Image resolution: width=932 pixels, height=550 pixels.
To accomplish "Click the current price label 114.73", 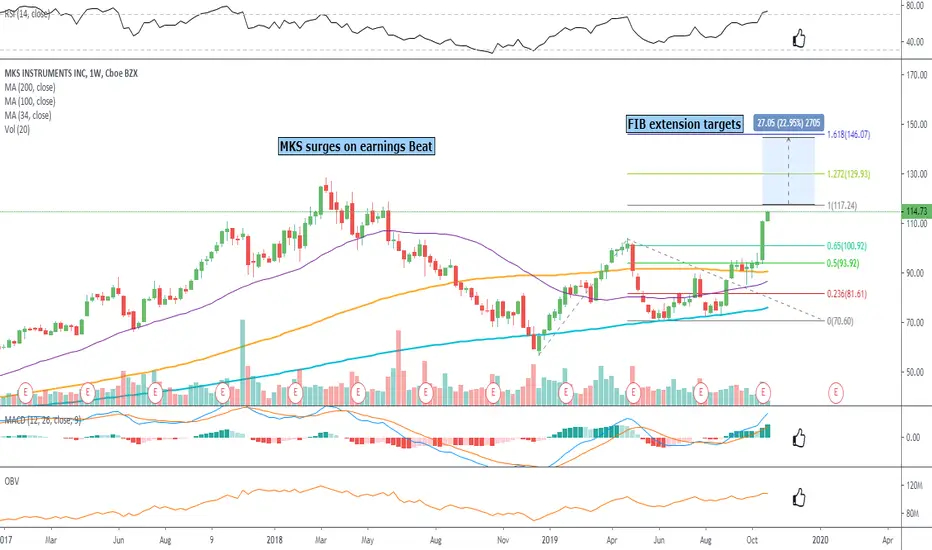I will [917, 211].
